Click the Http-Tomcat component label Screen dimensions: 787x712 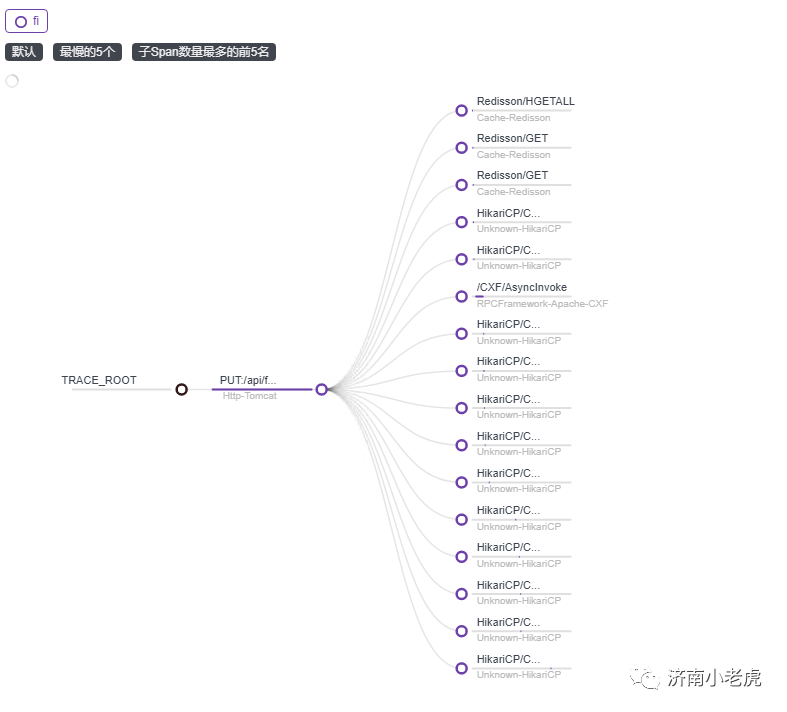tap(249, 396)
